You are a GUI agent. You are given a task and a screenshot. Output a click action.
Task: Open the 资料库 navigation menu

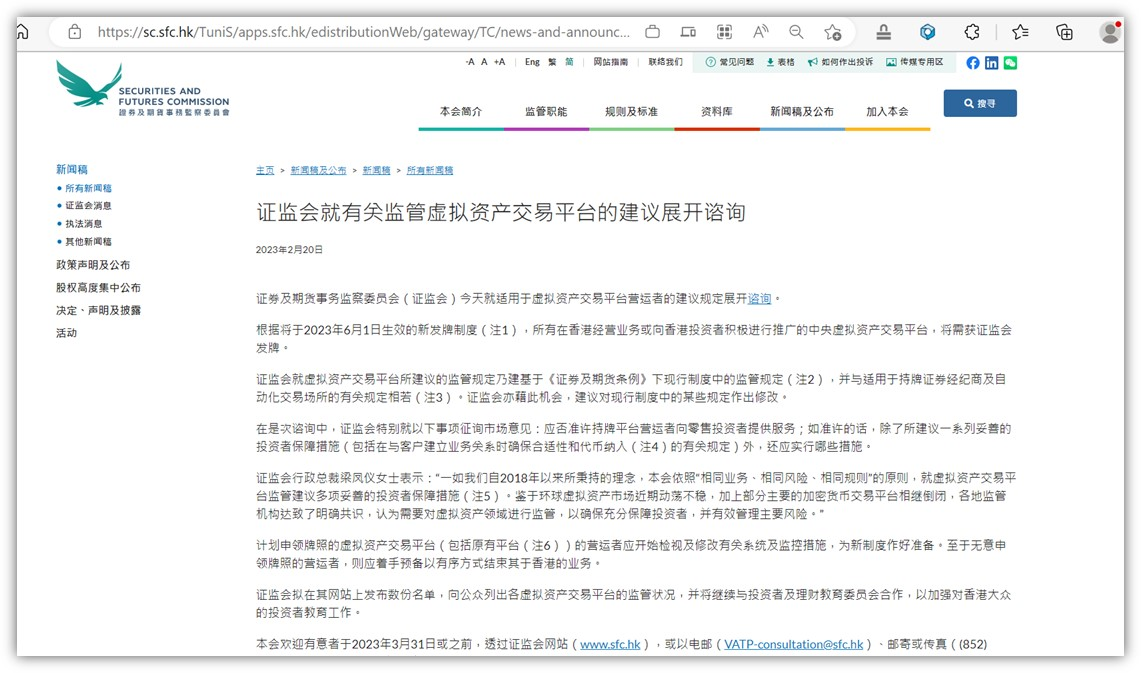pos(717,111)
